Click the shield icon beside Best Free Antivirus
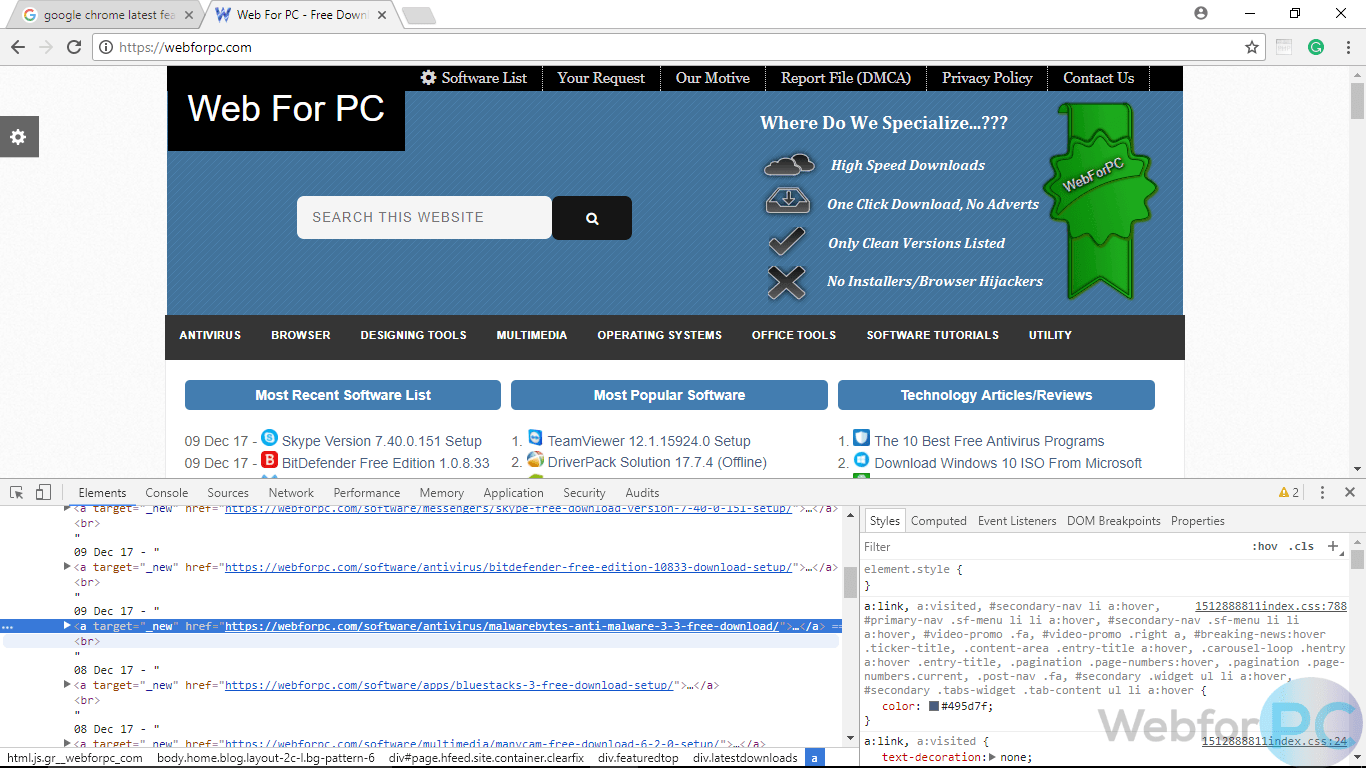This screenshot has height=768, width=1366. (x=861, y=438)
